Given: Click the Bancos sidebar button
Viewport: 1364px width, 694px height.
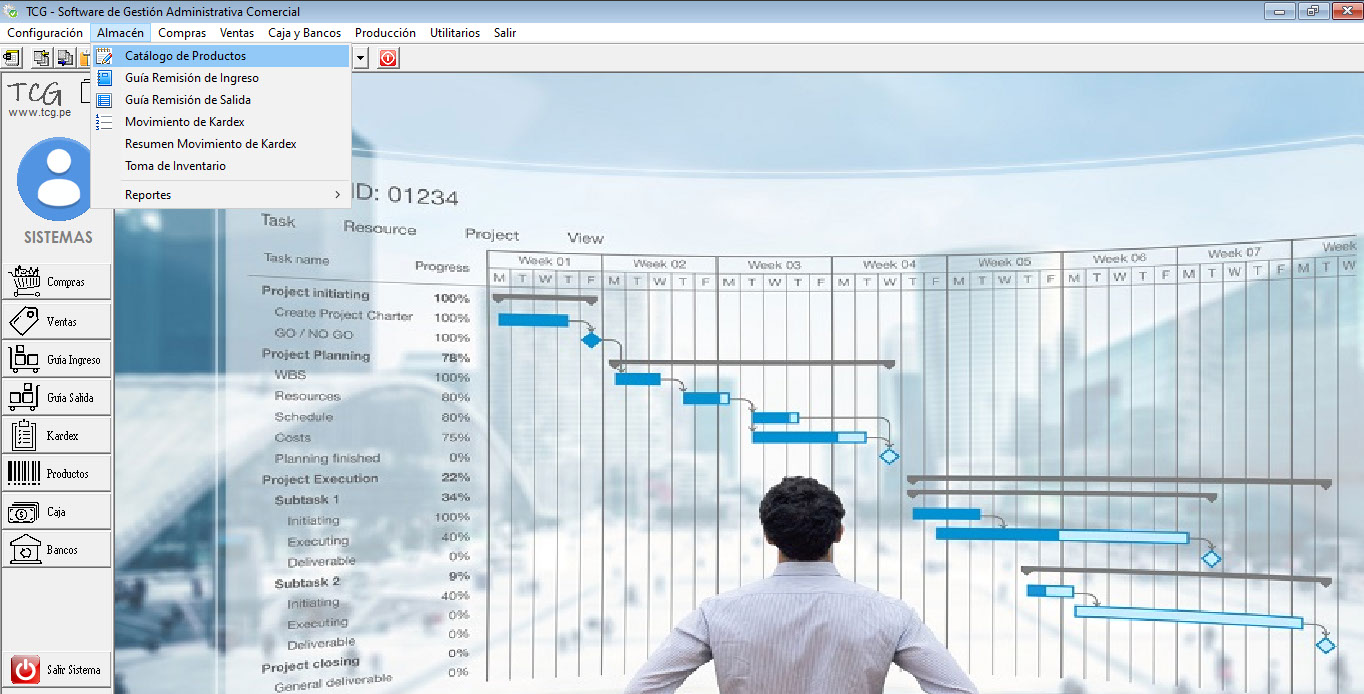Looking at the screenshot, I should [56, 549].
